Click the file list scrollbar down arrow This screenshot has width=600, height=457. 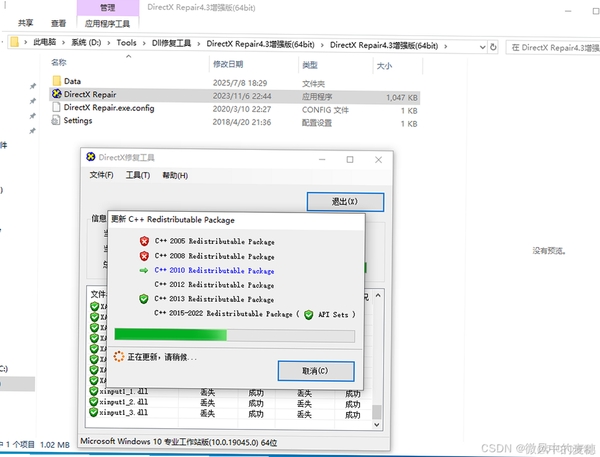tap(377, 424)
